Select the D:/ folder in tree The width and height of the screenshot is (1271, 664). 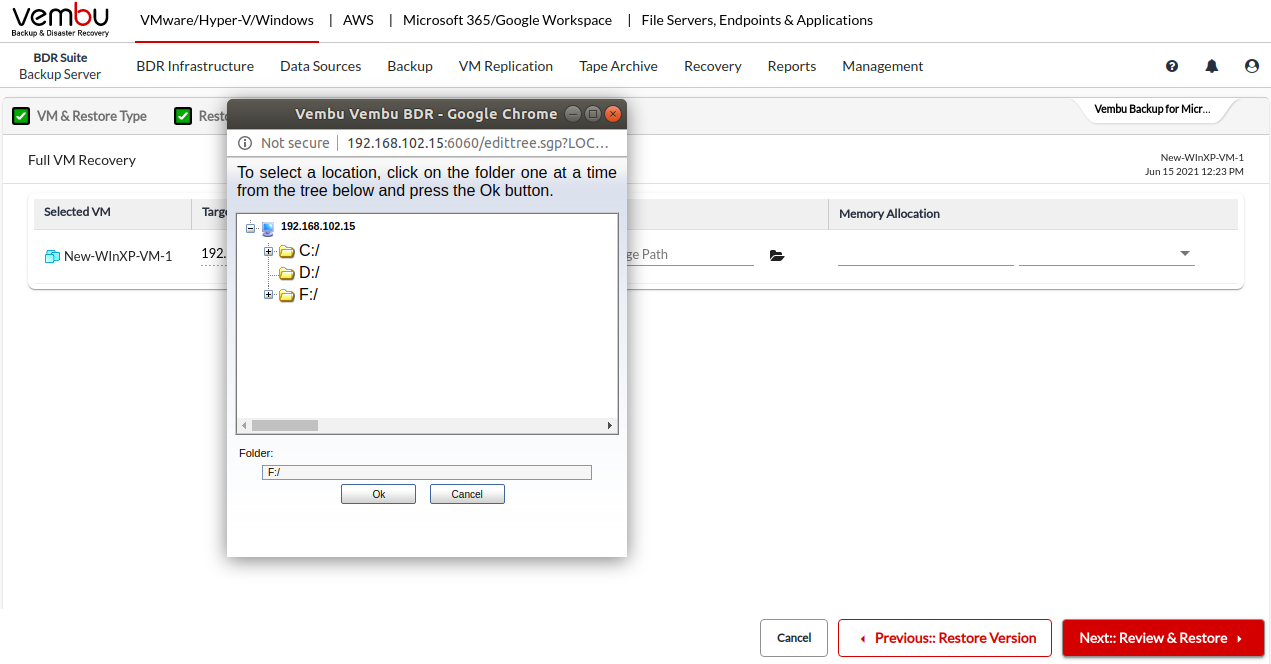(308, 273)
